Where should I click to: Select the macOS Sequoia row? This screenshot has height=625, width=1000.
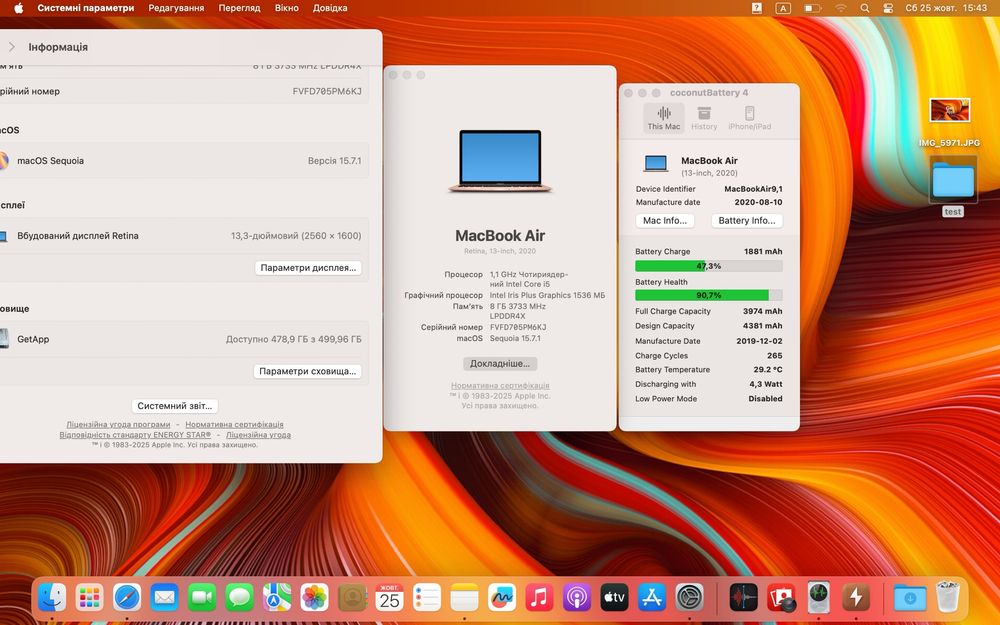tap(184, 161)
